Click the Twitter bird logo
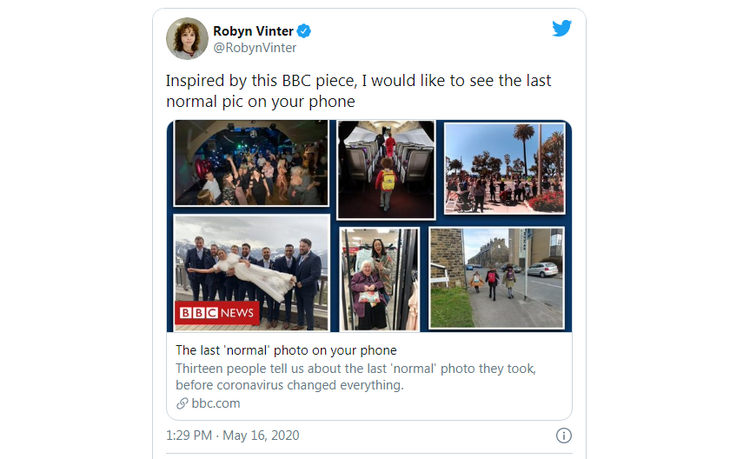Viewport: 730px width, 459px height. click(562, 28)
